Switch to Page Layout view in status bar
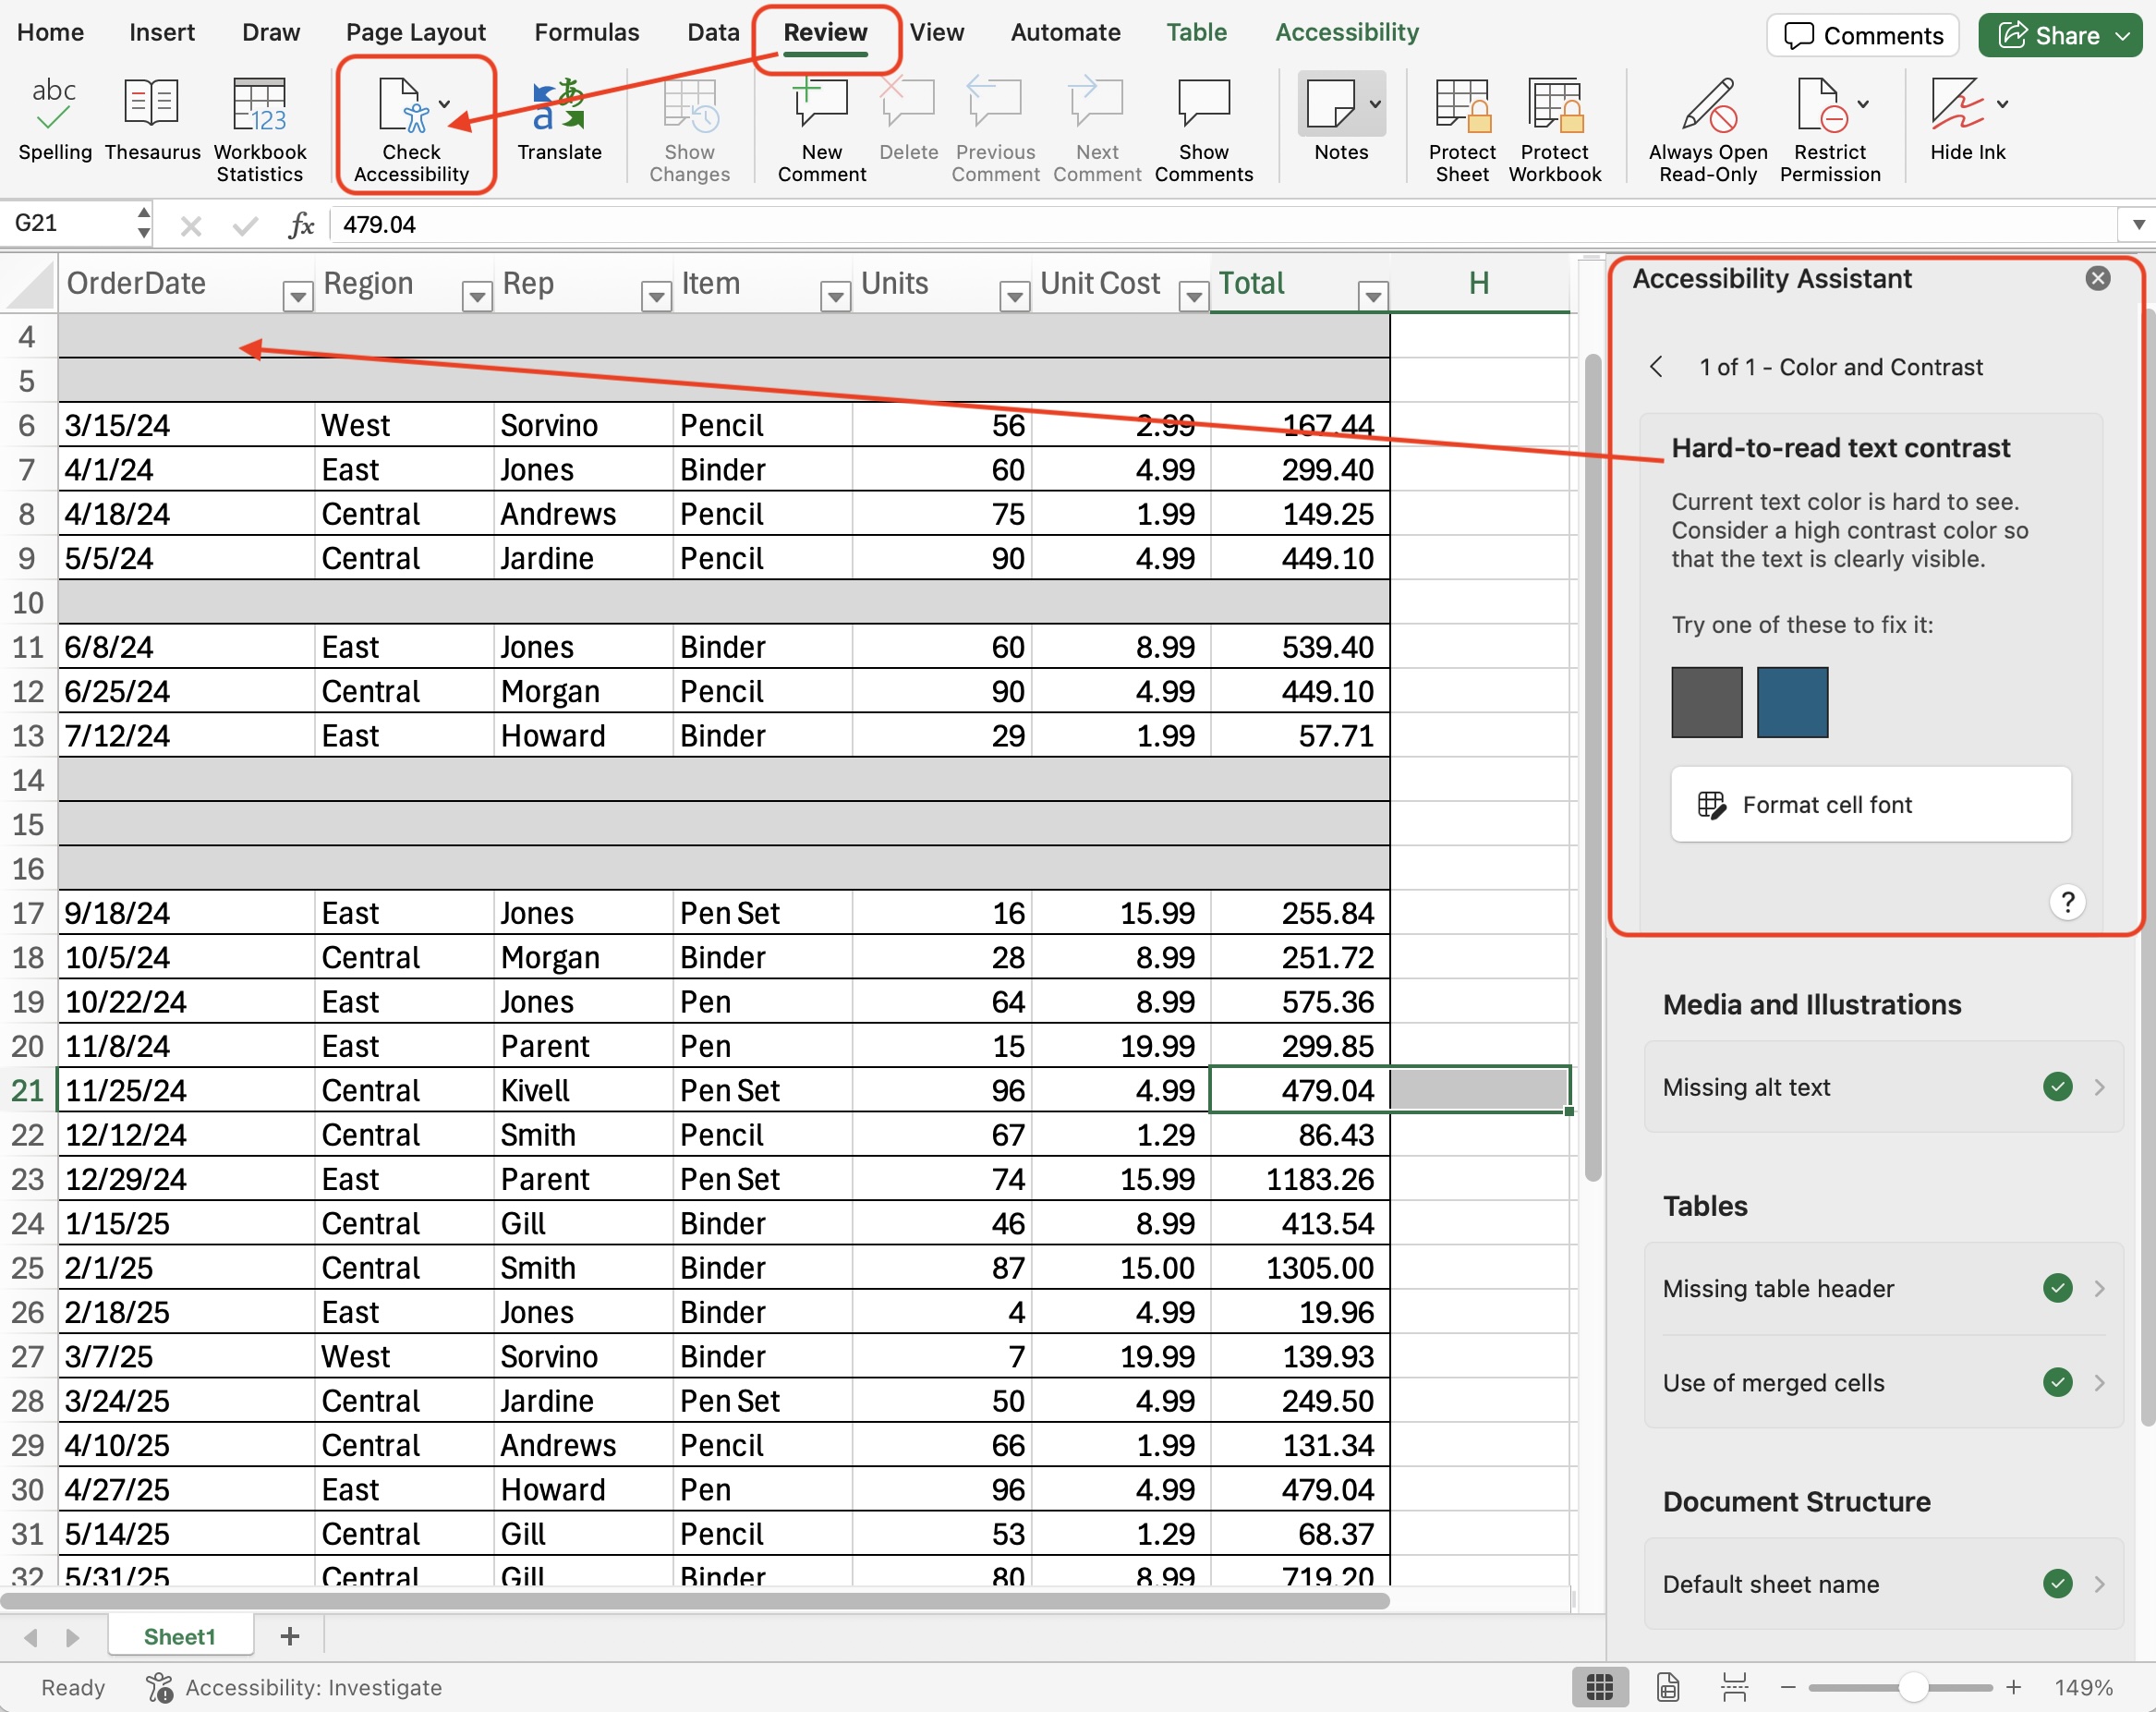 pos(1667,1687)
